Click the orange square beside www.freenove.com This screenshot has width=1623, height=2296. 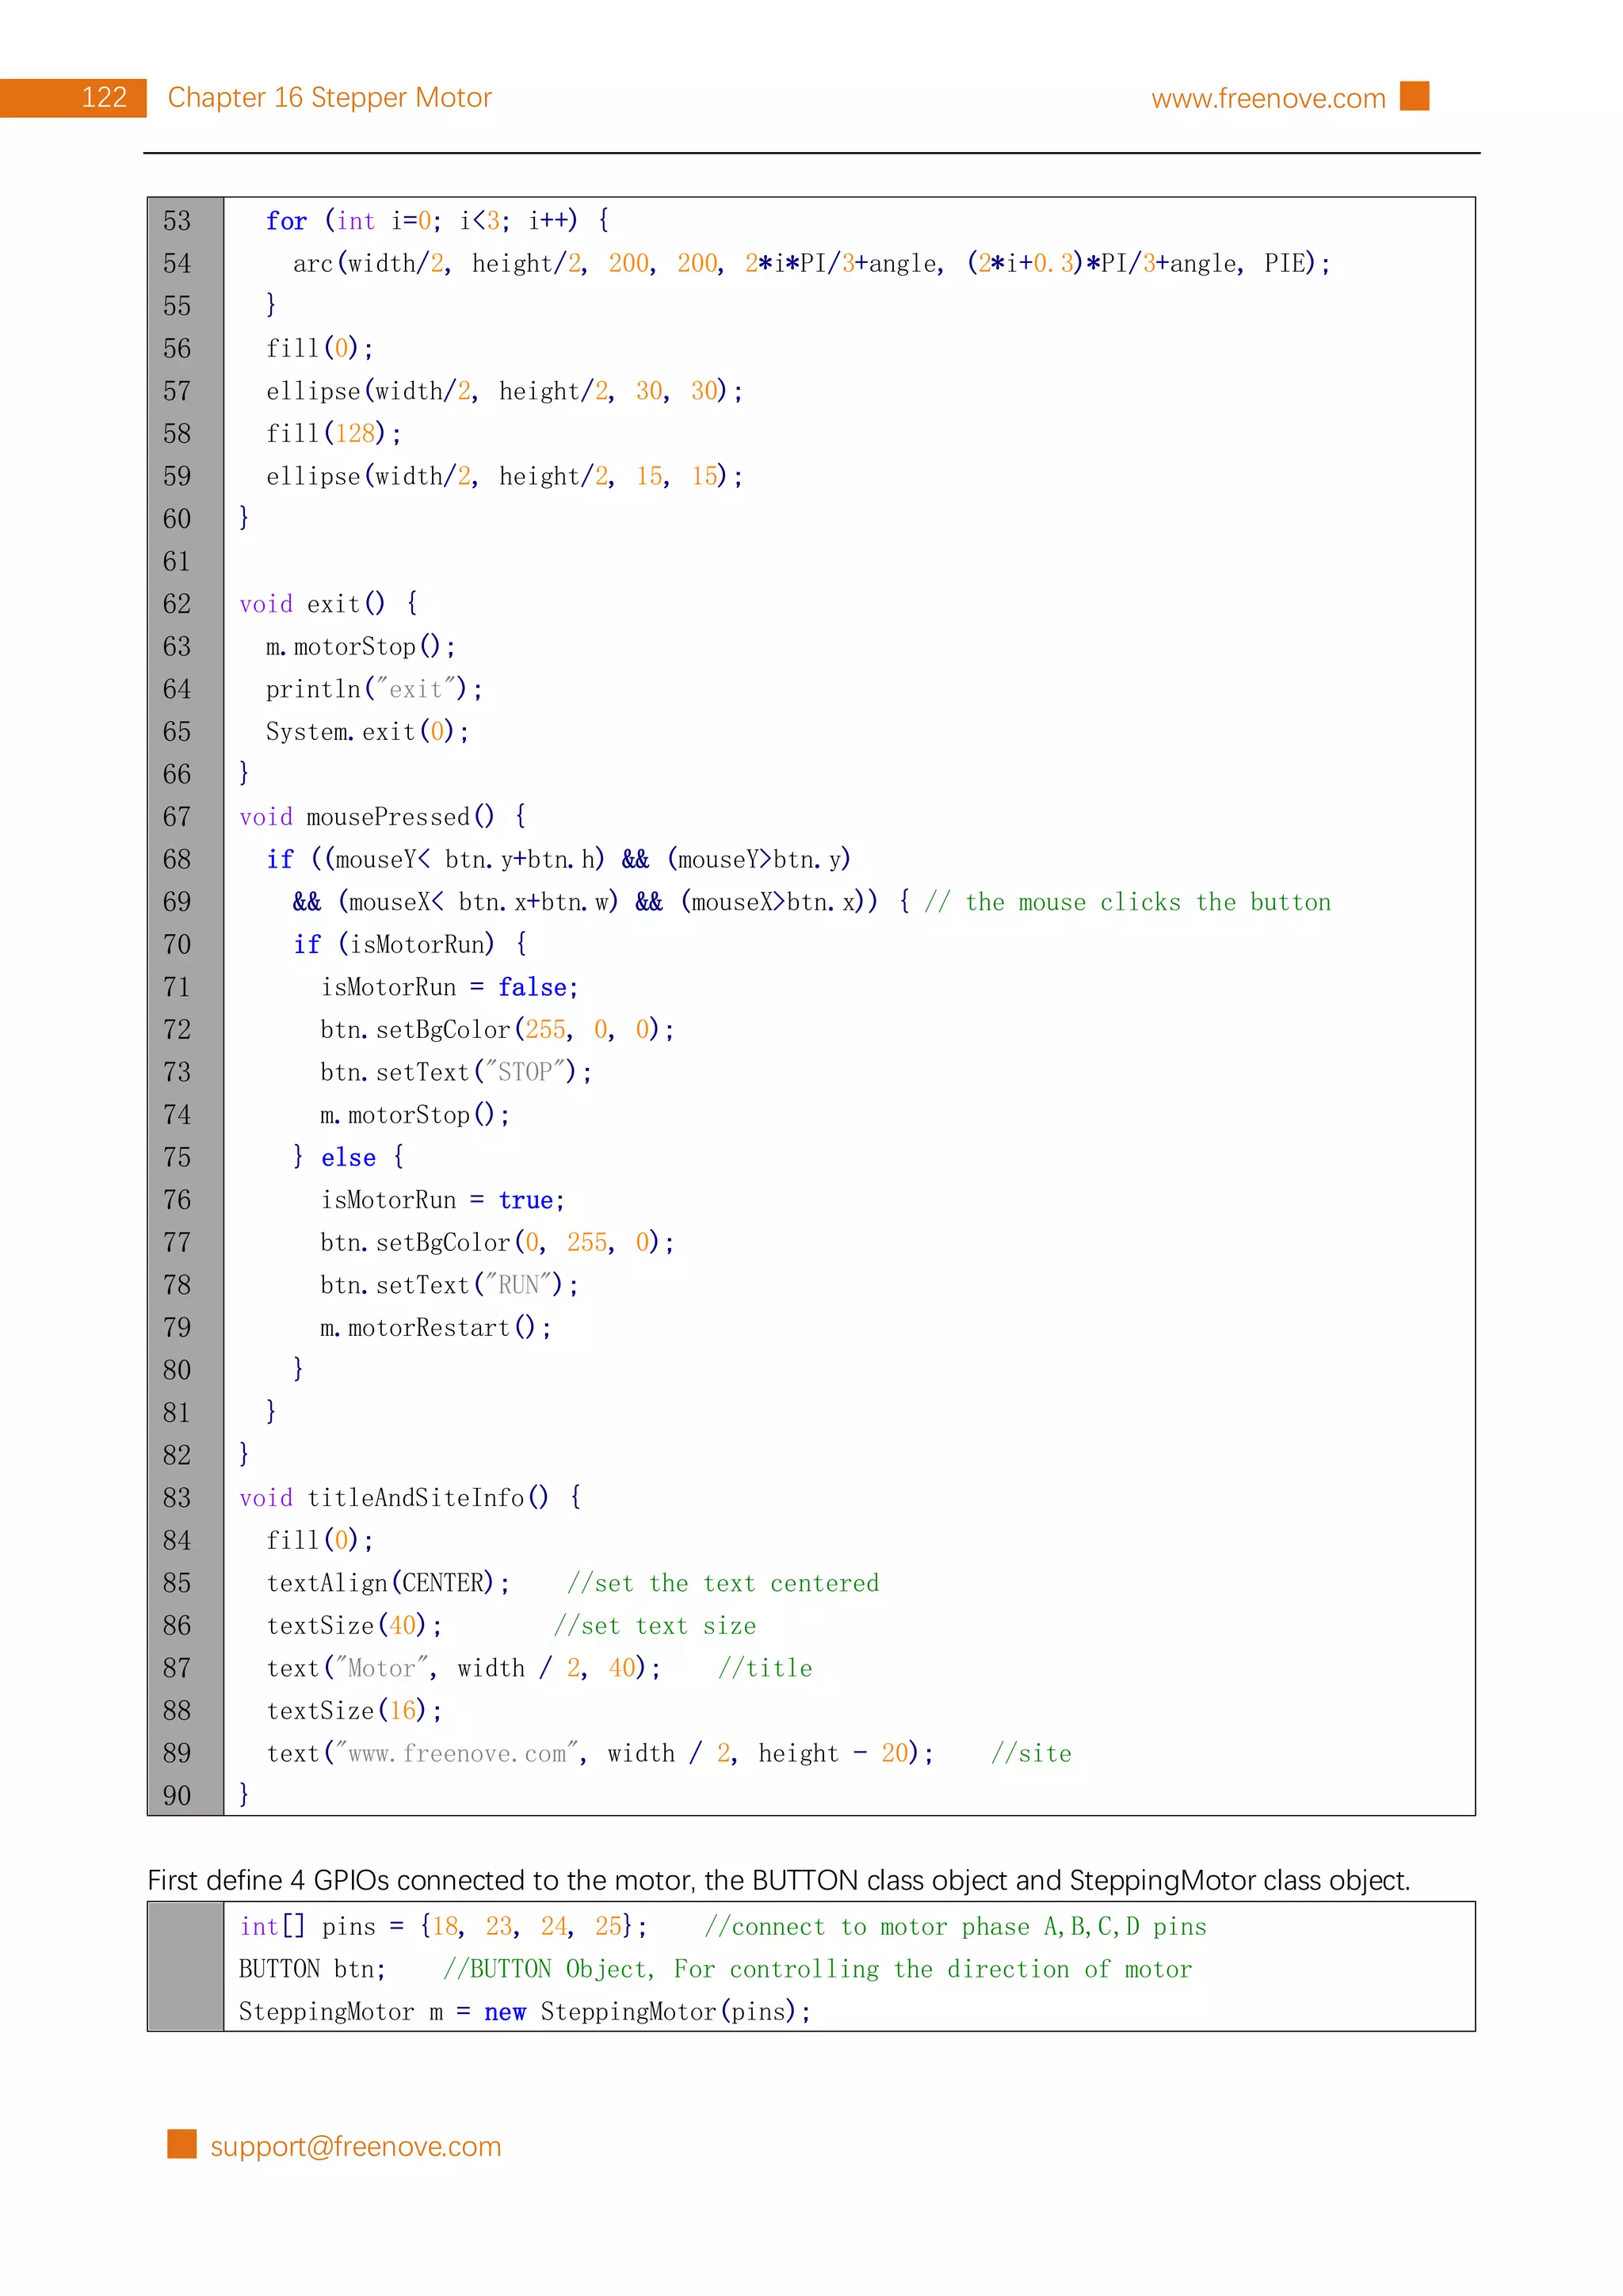tap(1414, 96)
